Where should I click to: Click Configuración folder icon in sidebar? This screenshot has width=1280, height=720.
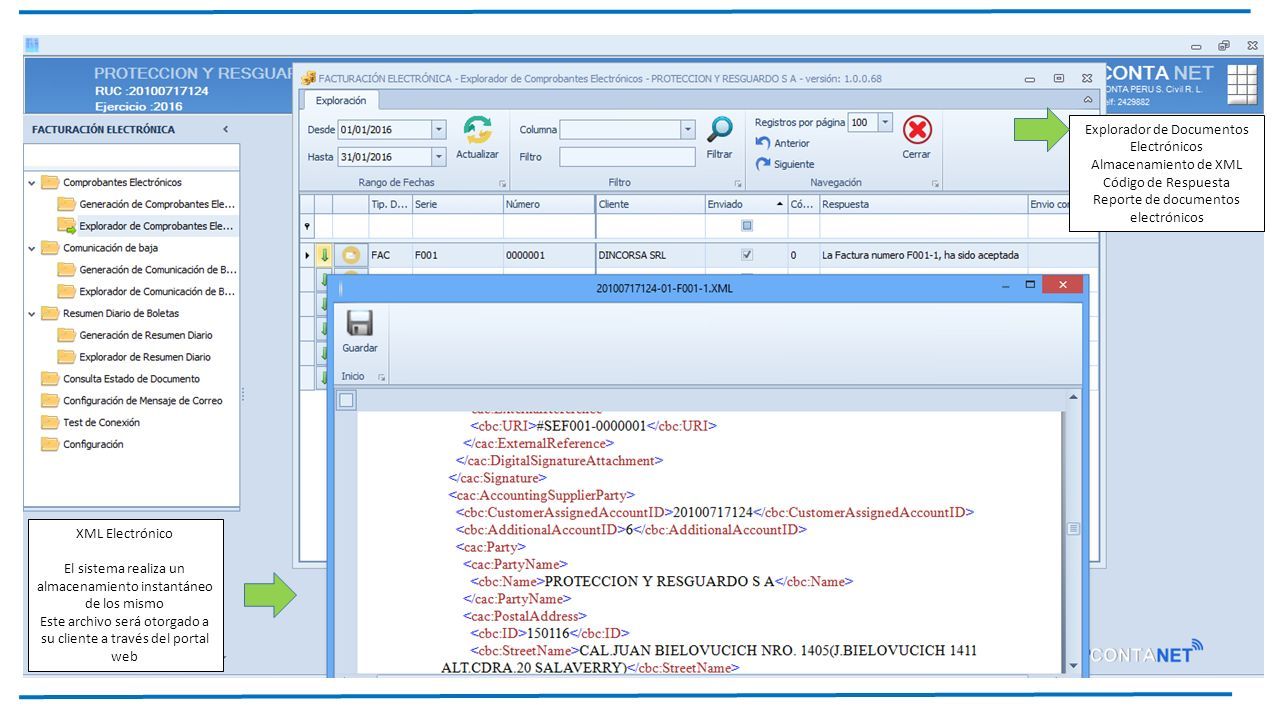49,445
